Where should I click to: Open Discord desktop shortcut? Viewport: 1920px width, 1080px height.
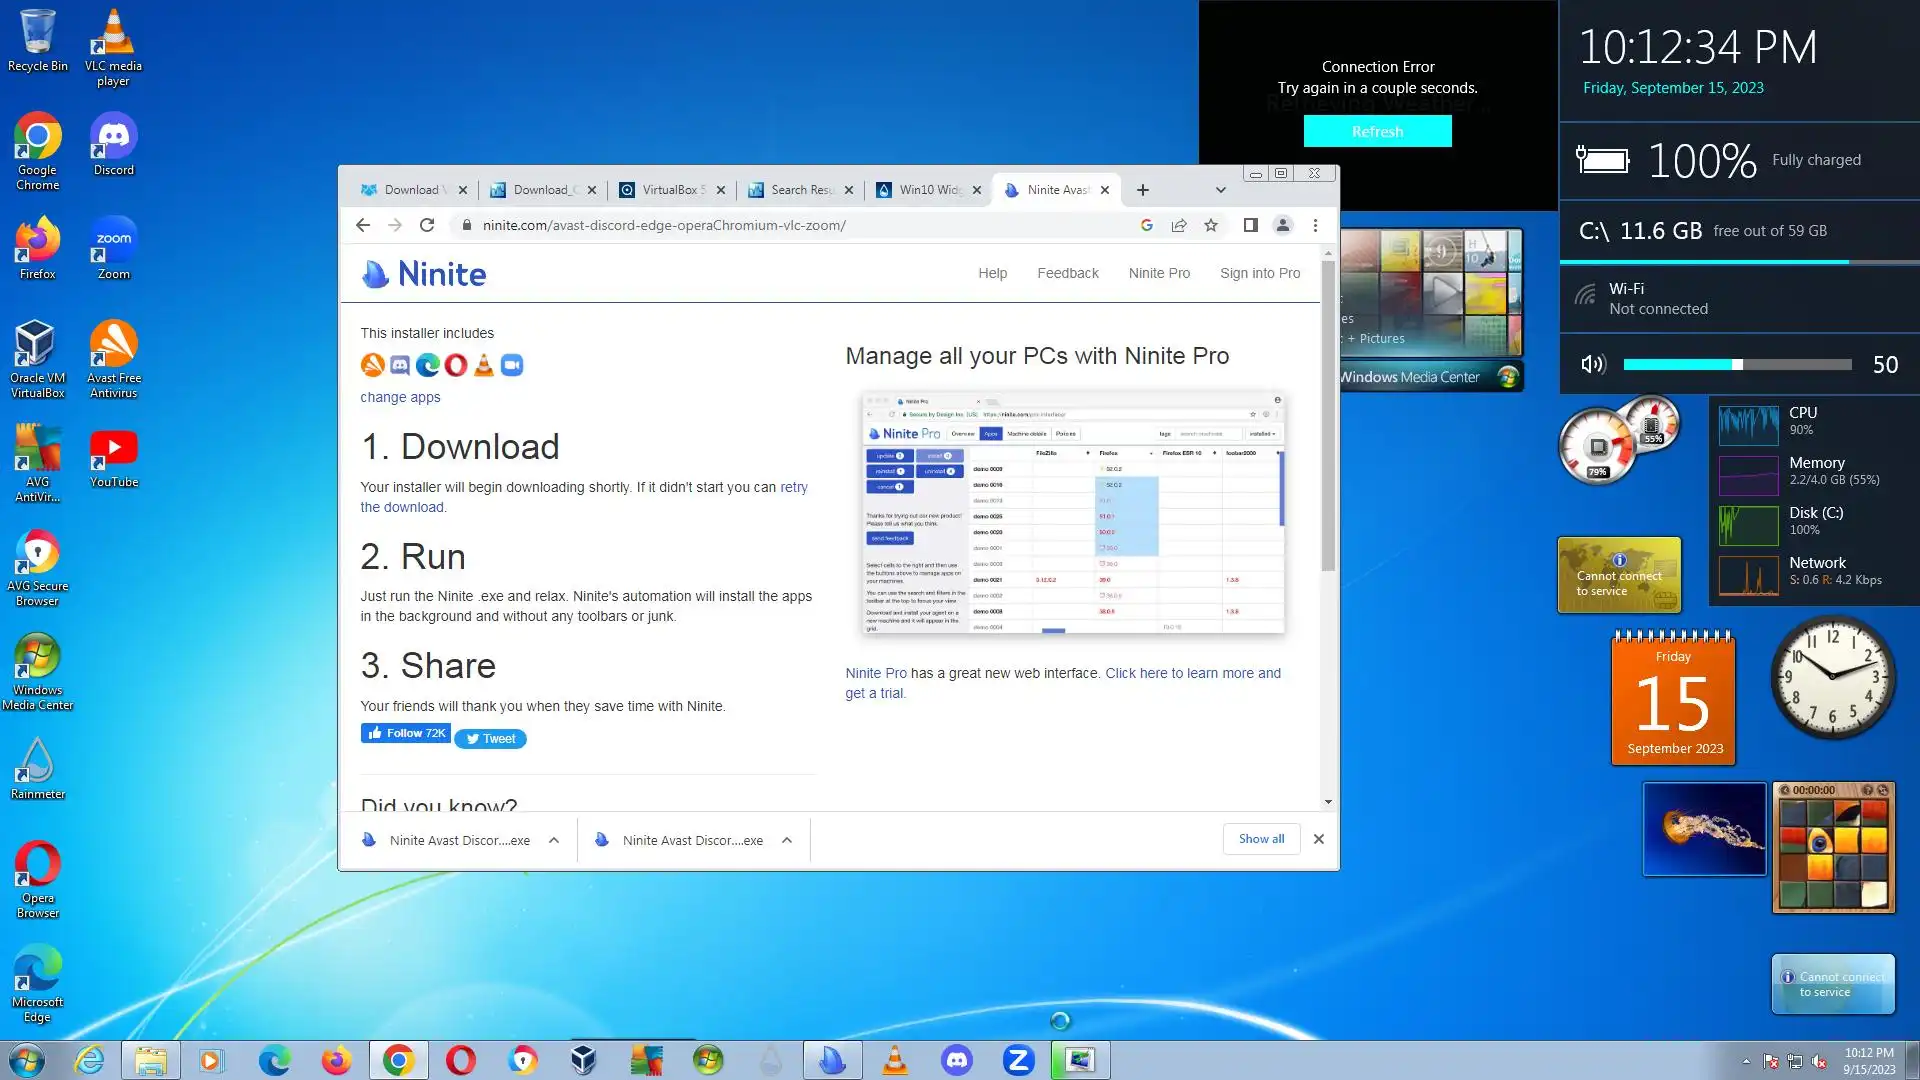point(113,145)
